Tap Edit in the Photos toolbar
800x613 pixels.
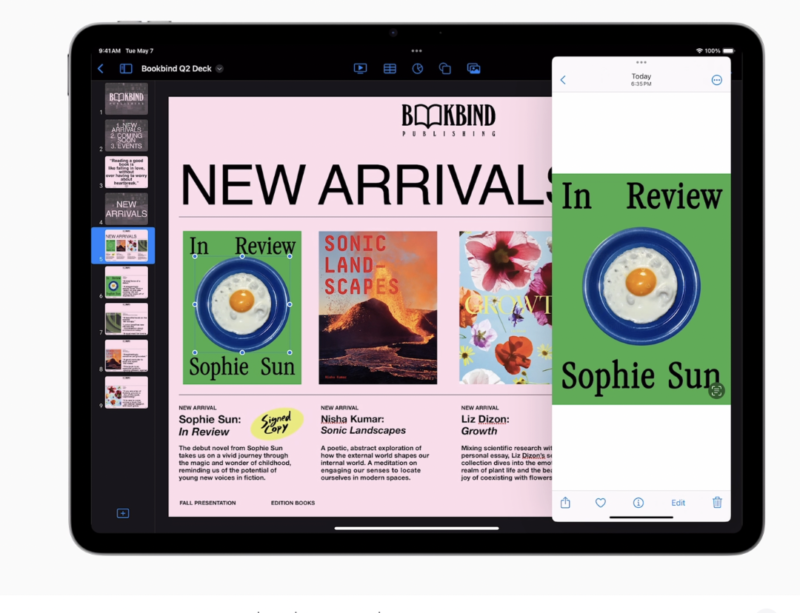click(x=678, y=503)
